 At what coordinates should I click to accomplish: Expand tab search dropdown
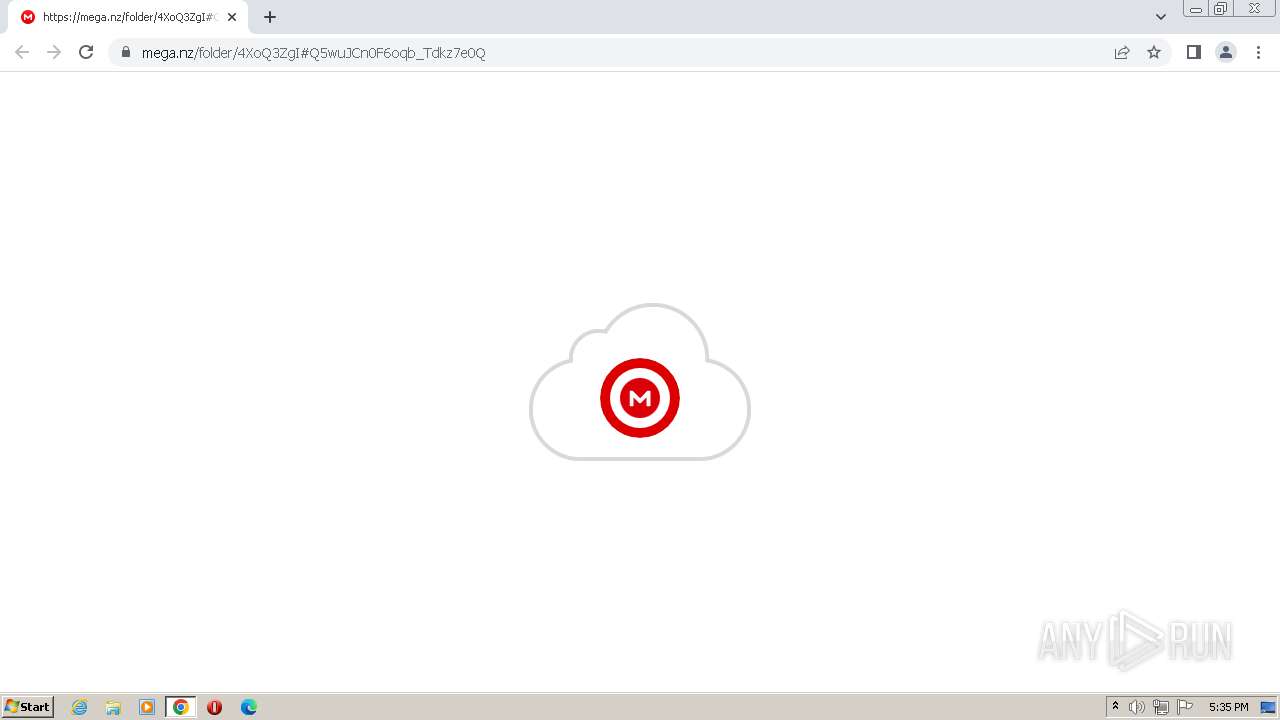point(1161,17)
